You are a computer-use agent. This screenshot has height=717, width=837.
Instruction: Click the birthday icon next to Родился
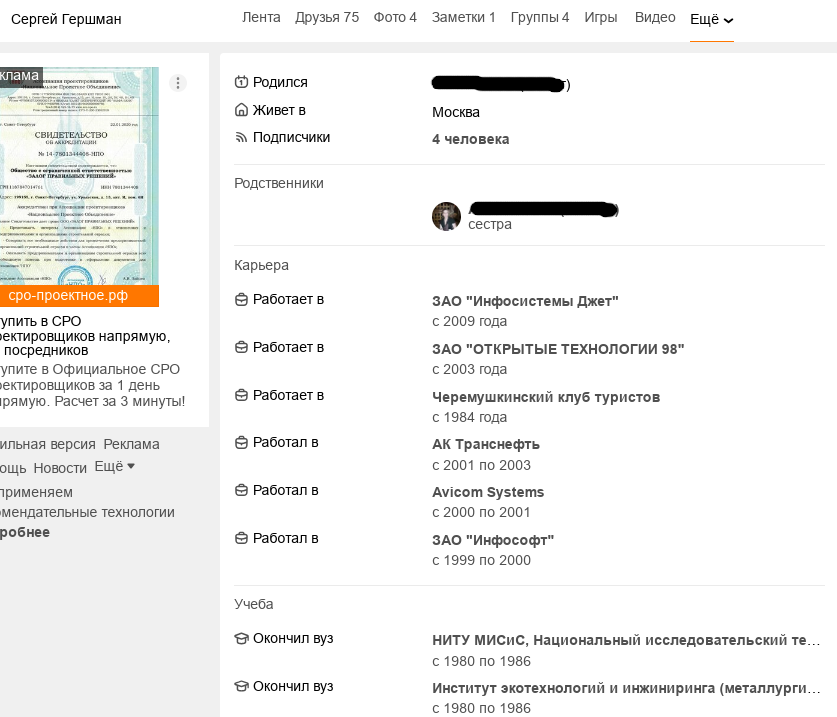tap(241, 83)
